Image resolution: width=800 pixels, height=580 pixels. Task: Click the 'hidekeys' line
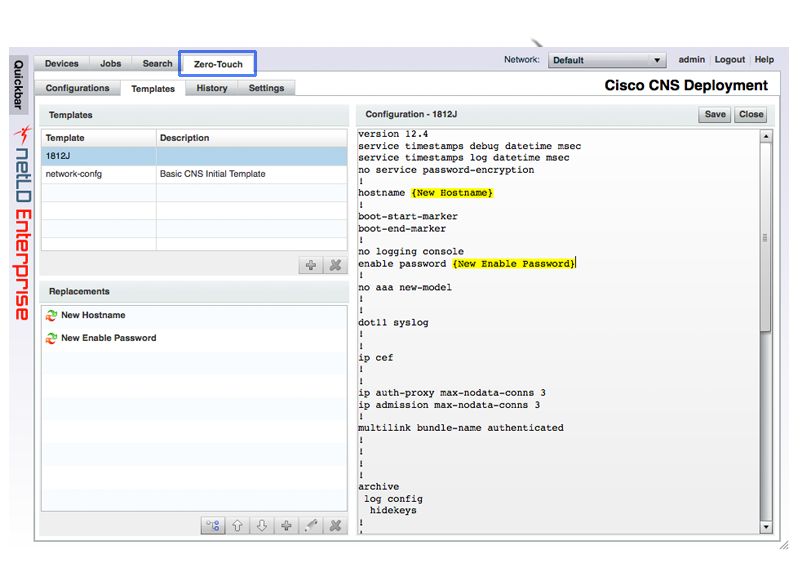coord(393,510)
